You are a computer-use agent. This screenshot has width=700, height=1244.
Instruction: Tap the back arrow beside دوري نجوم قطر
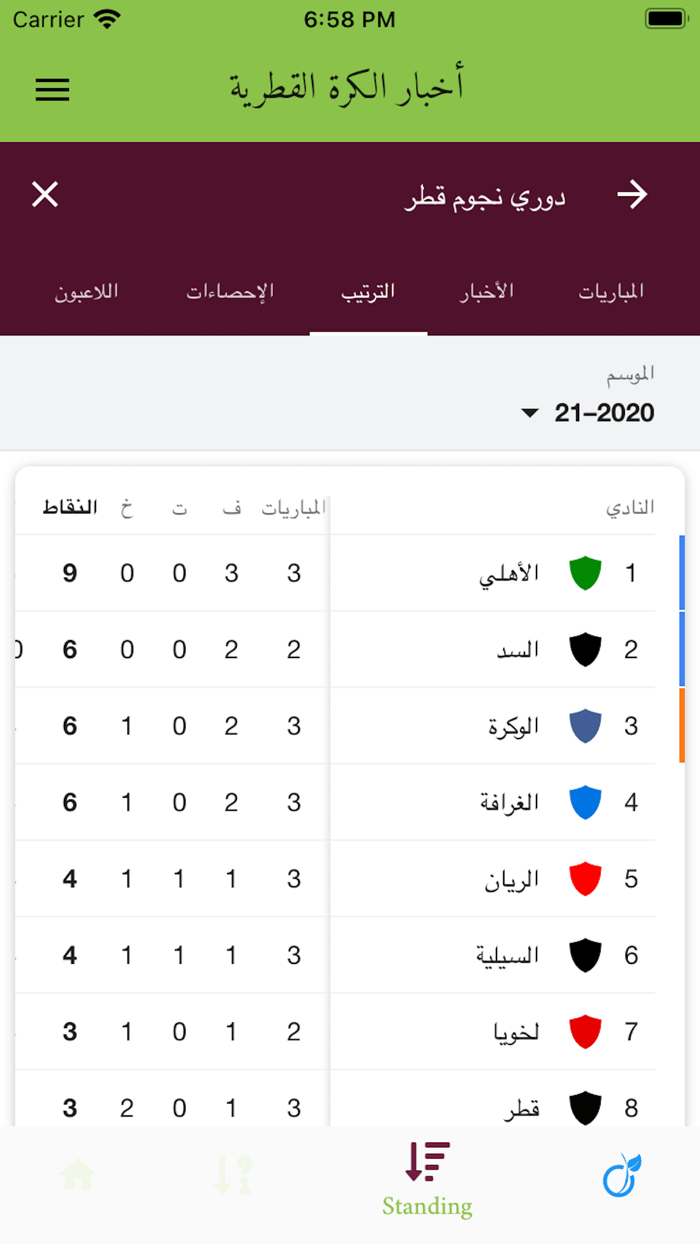coord(634,195)
